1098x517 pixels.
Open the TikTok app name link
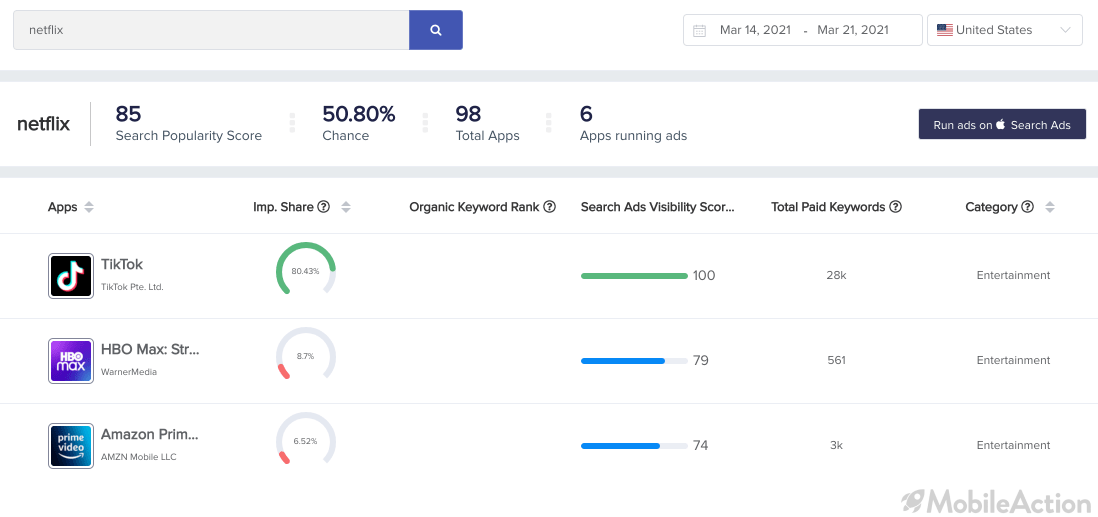tap(122, 265)
